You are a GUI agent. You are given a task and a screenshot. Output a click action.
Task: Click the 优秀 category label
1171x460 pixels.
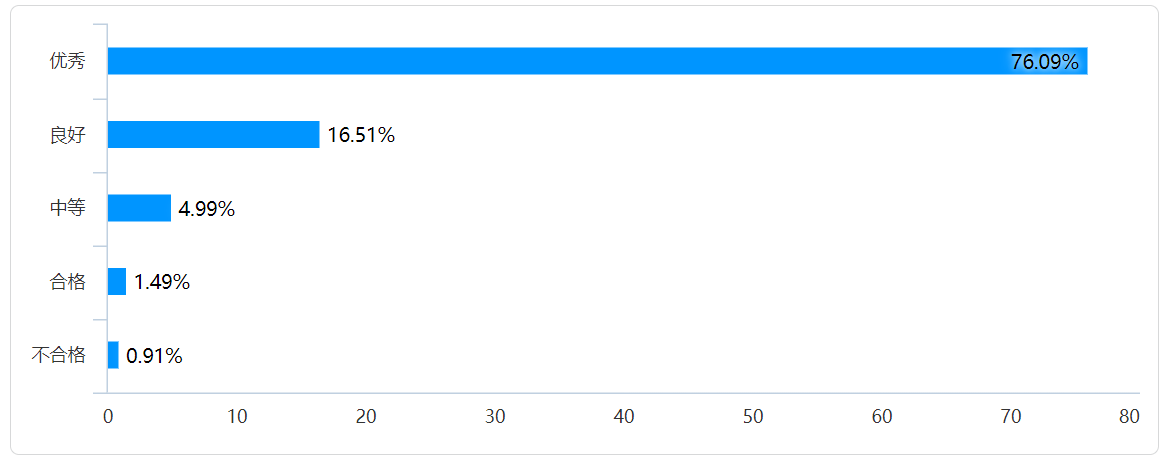click(x=68, y=61)
